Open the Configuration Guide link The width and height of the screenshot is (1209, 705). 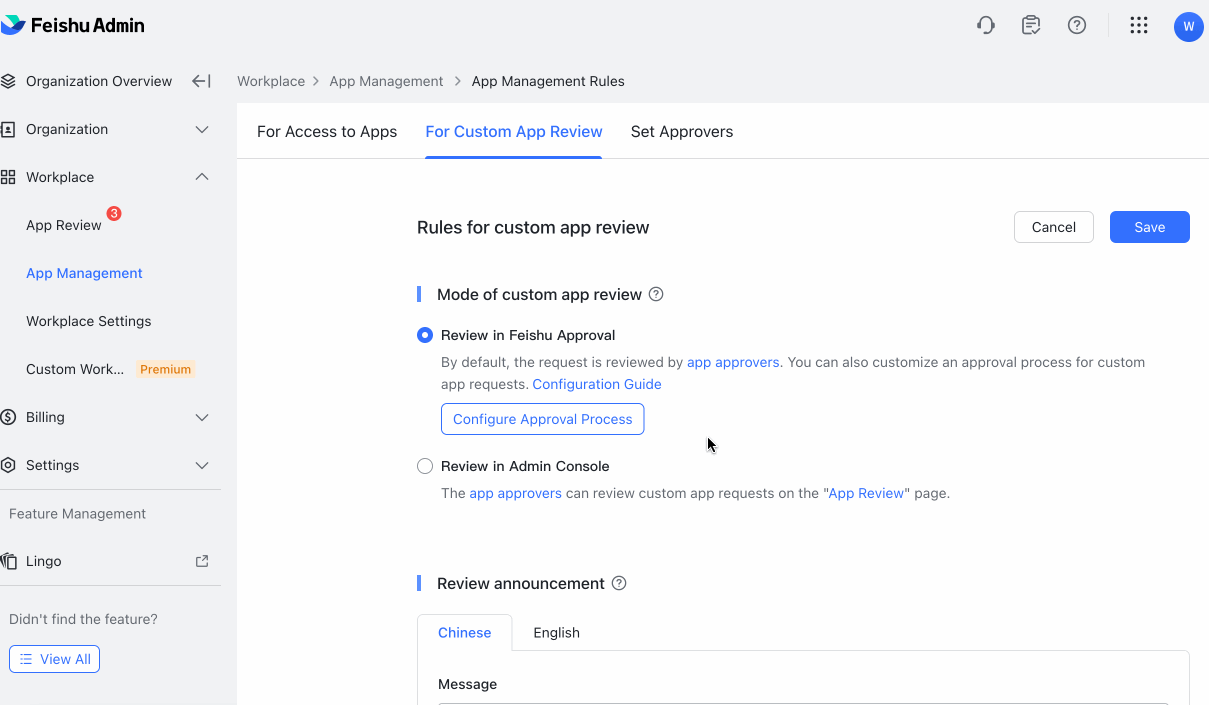(x=596, y=384)
